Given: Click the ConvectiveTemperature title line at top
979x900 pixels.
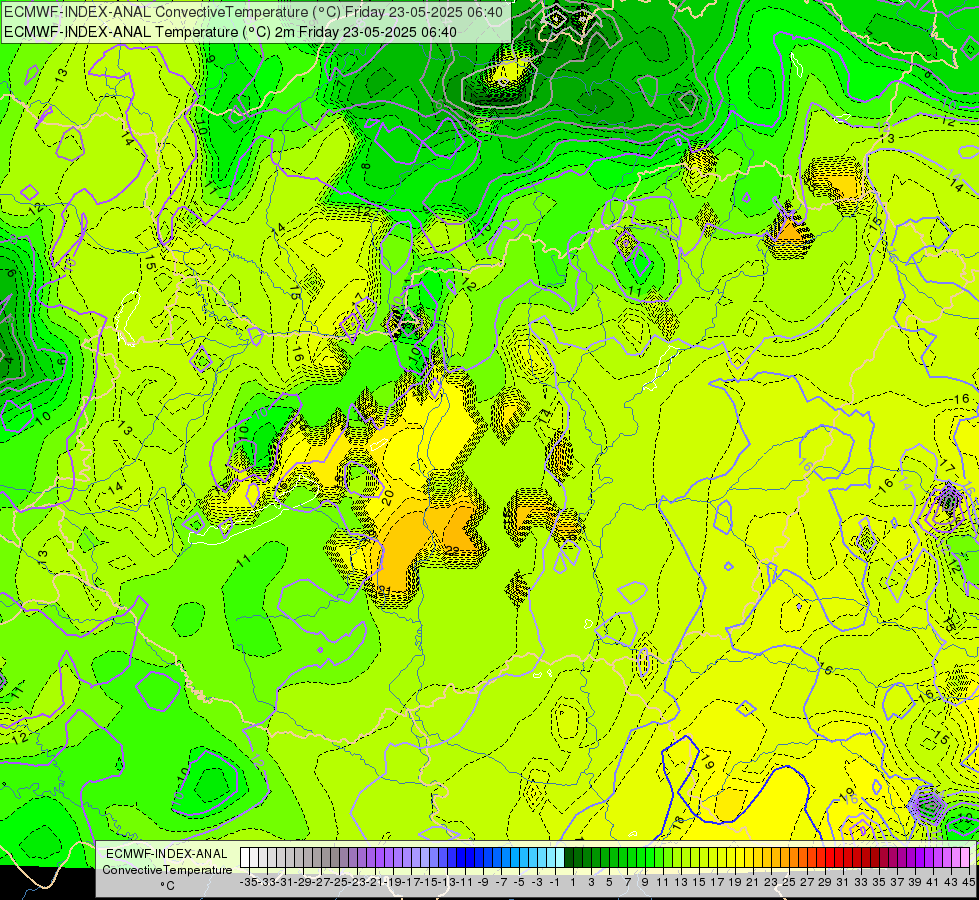Looking at the screenshot, I should click(253, 12).
